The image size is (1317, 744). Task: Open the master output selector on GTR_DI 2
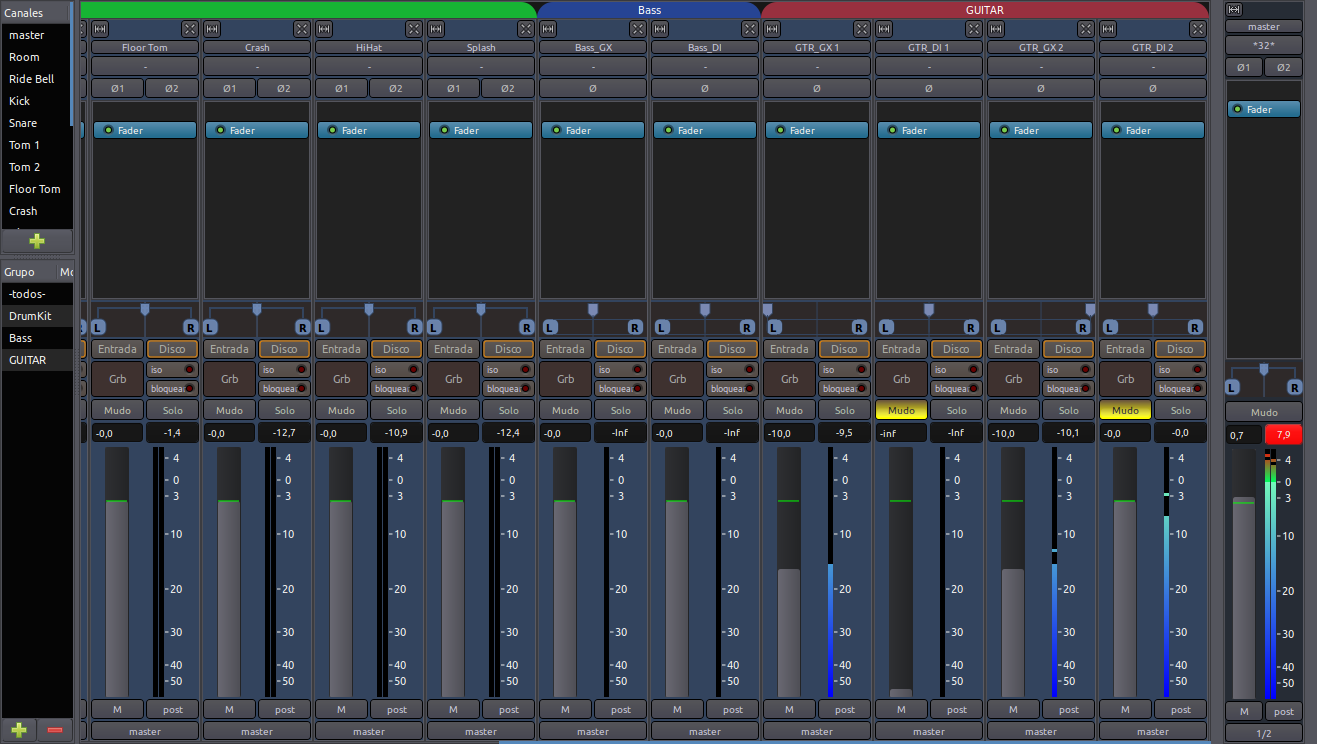pyautogui.click(x=1153, y=731)
